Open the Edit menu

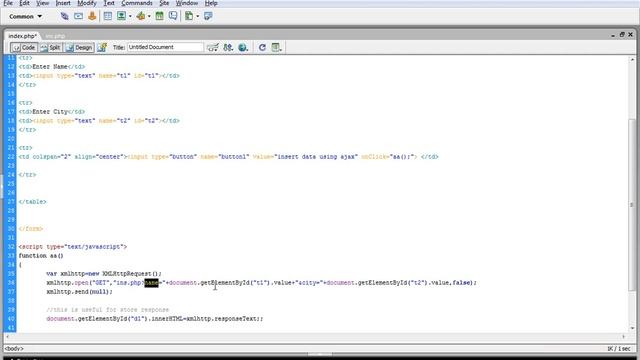[x=24, y=3]
